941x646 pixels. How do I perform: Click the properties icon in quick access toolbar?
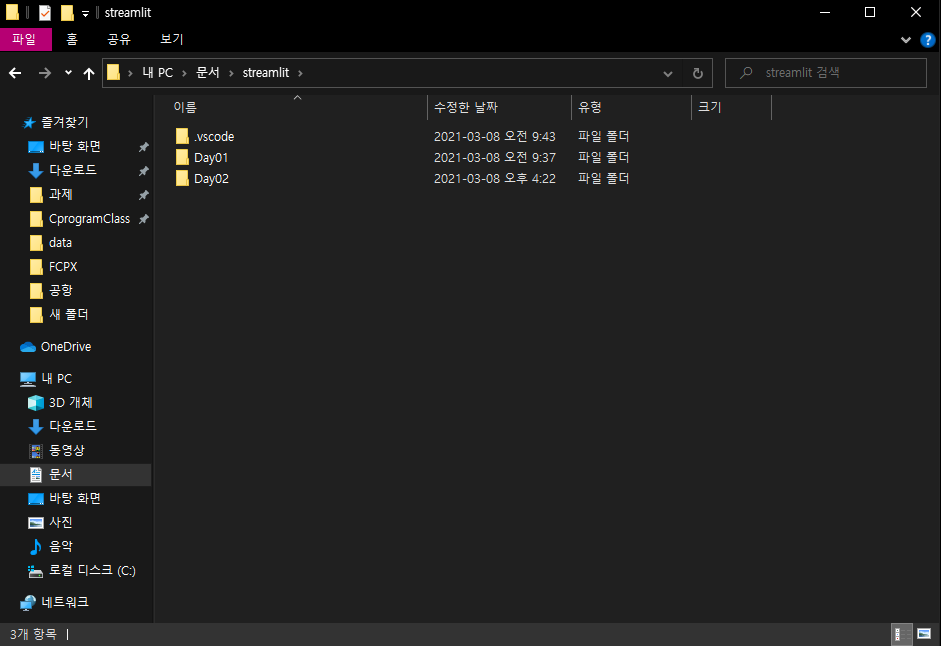click(x=45, y=13)
